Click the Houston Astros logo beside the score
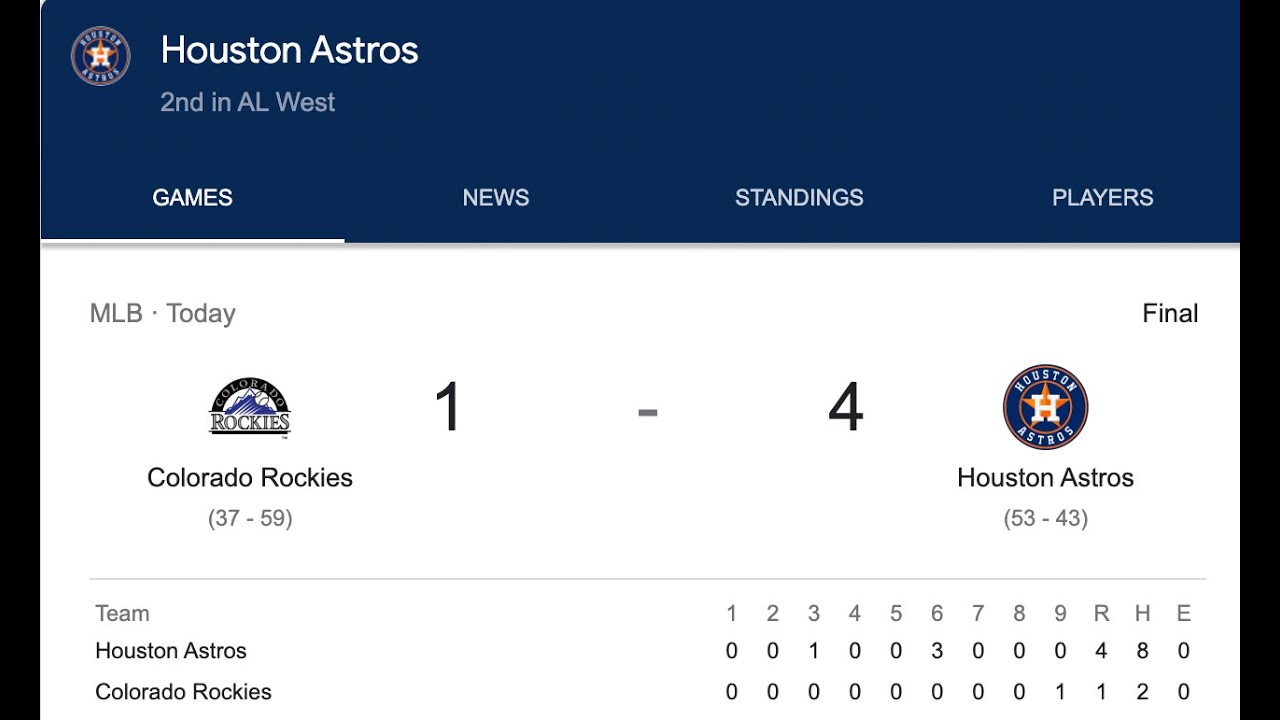The image size is (1280, 720). pyautogui.click(x=1045, y=407)
